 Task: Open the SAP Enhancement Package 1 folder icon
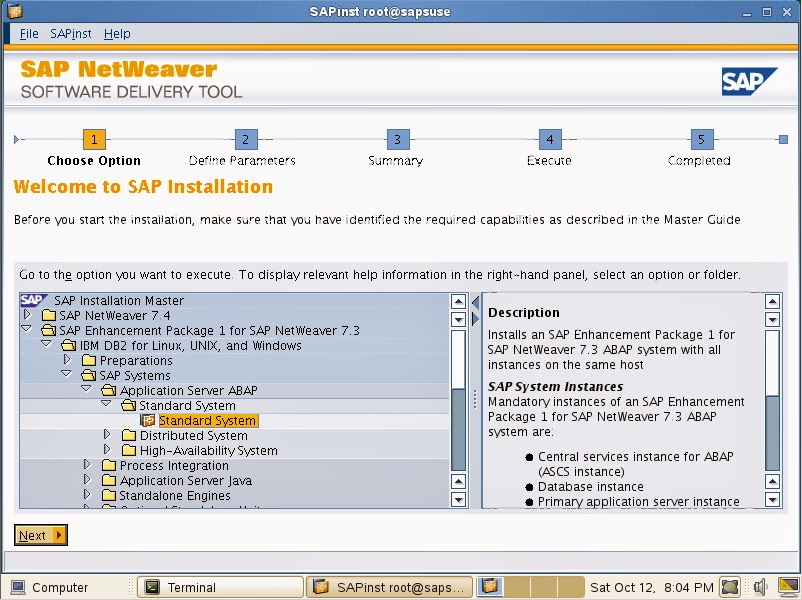49,330
